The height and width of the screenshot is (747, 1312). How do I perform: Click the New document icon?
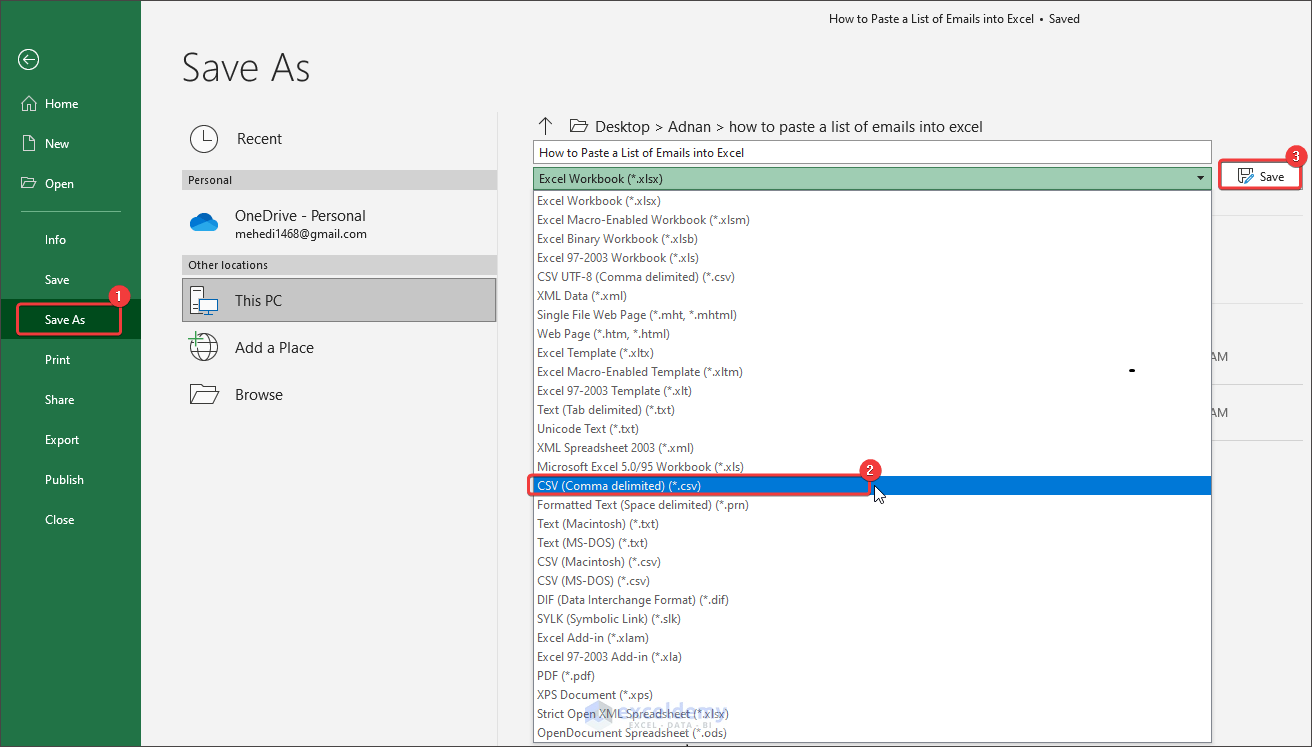point(28,144)
